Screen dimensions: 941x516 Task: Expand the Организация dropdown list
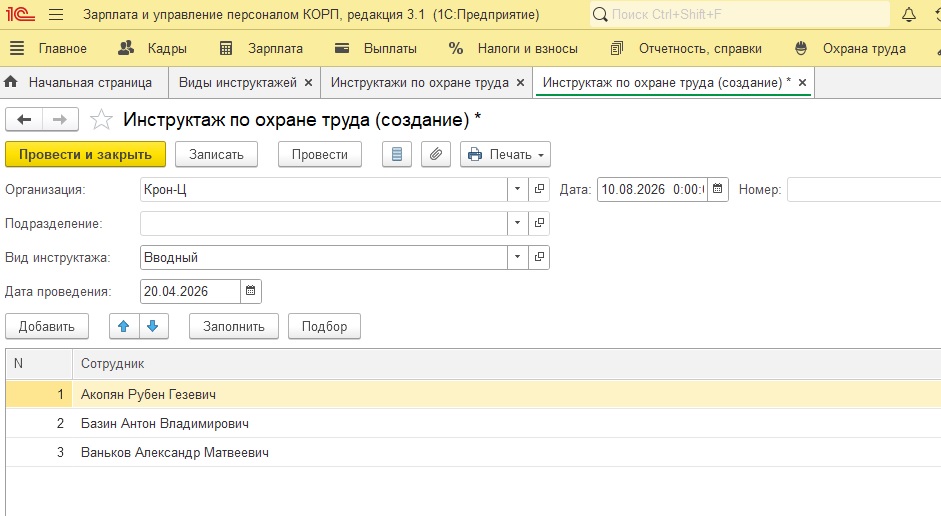tap(517, 190)
